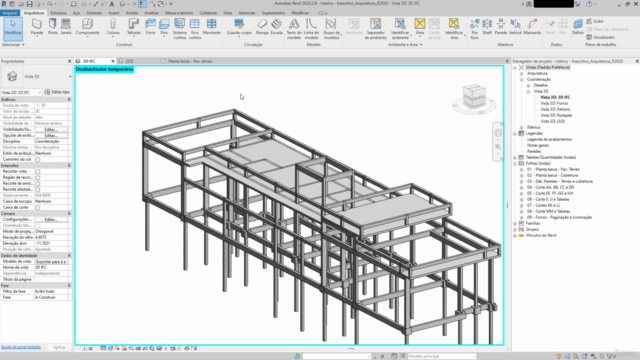Click the ViewCube in 3D view

pyautogui.click(x=474, y=97)
